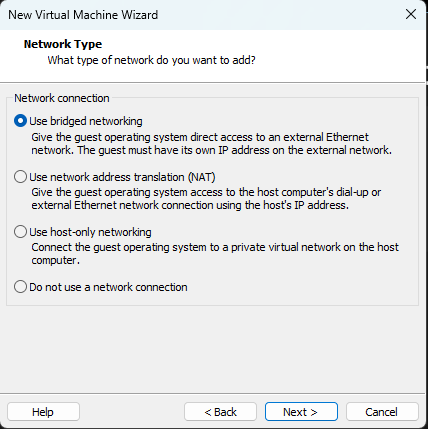Go to the previous step with < Back
The height and width of the screenshot is (429, 428).
click(x=220, y=412)
